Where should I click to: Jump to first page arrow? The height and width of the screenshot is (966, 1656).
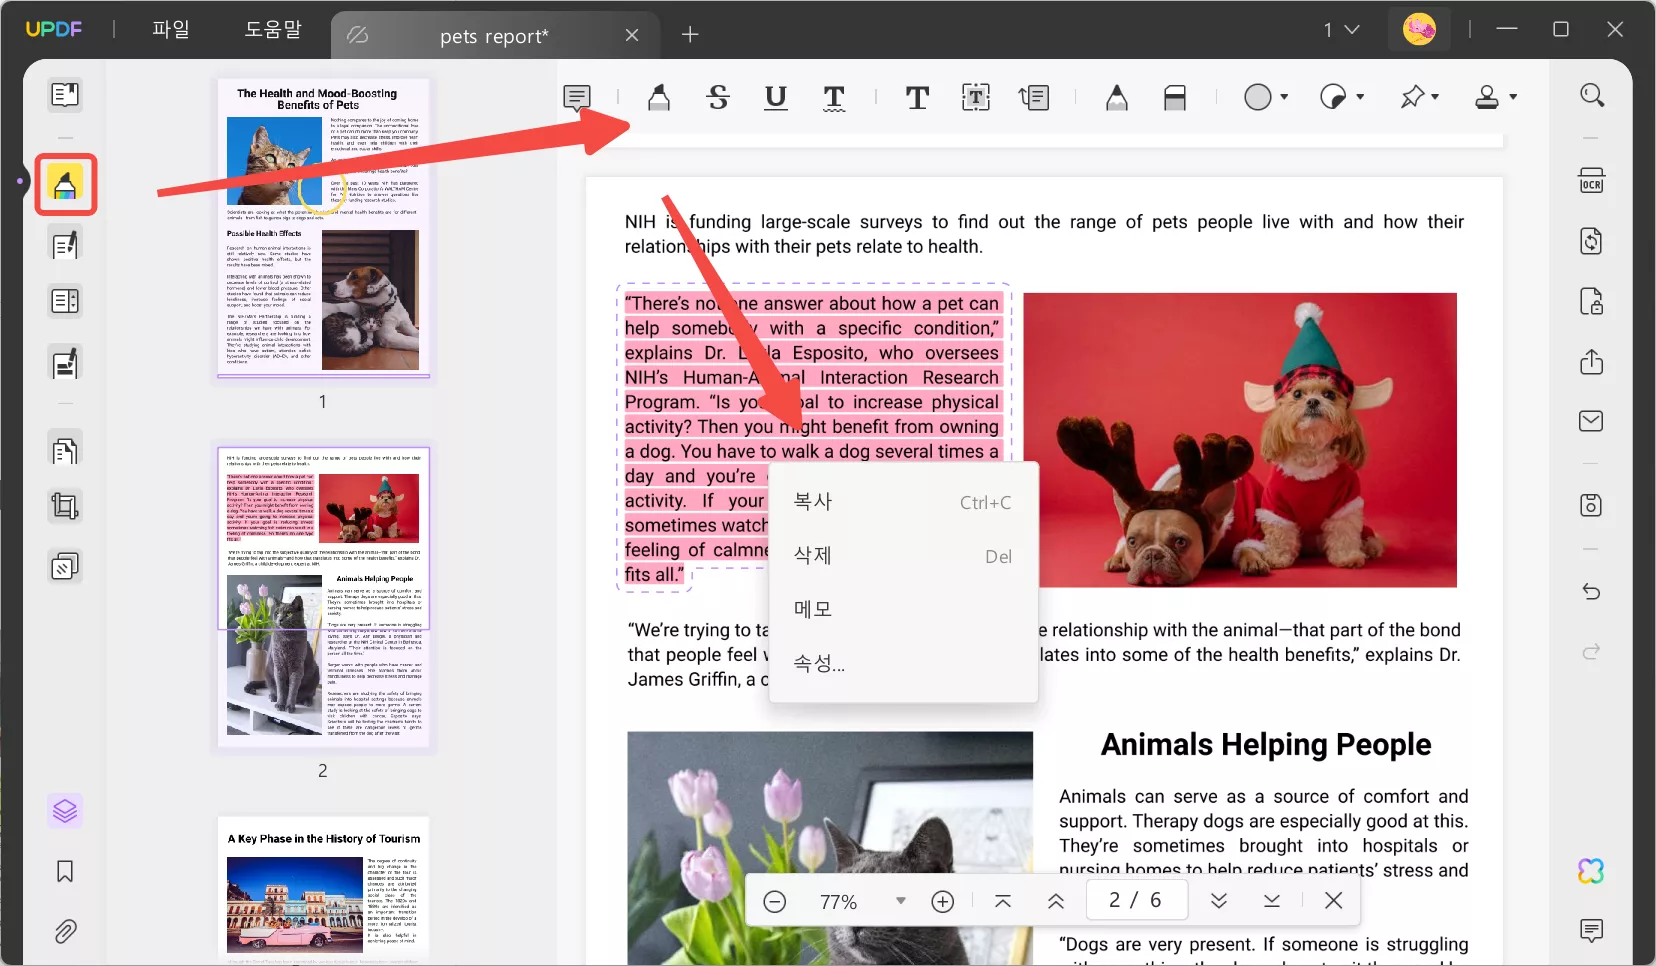click(1003, 901)
